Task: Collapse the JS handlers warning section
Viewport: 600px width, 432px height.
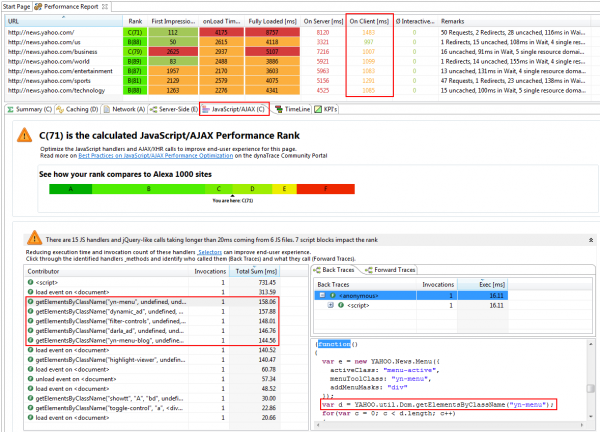Action: pos(591,240)
